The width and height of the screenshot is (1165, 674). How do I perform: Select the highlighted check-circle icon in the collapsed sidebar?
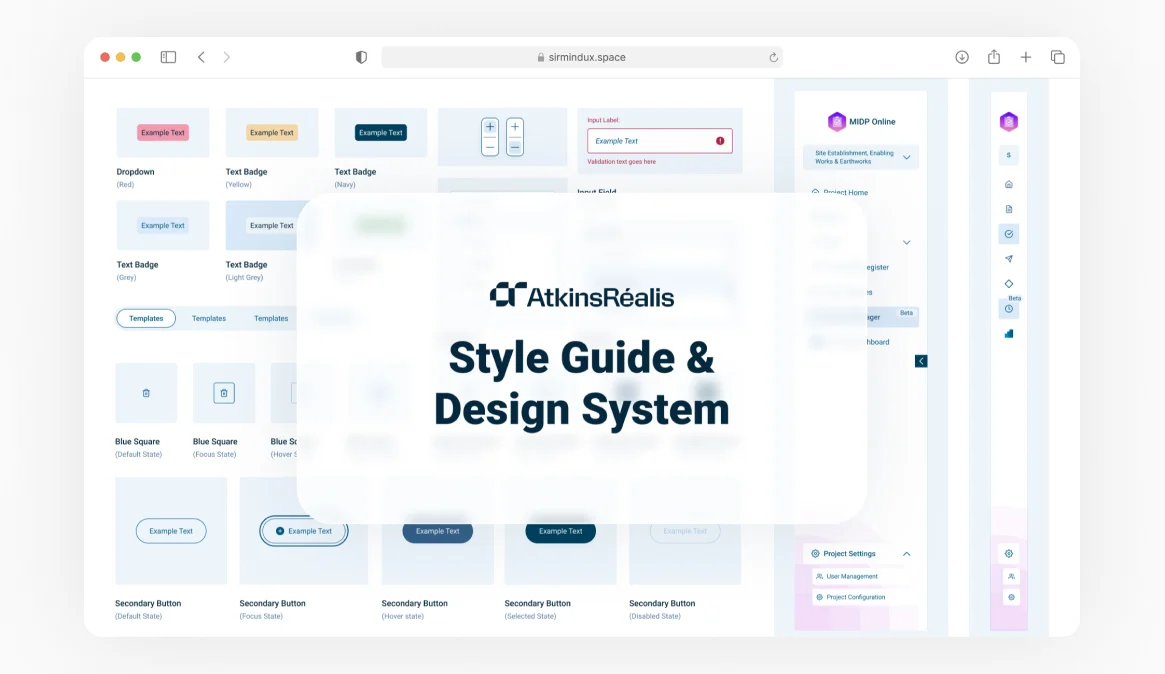[x=1008, y=234]
